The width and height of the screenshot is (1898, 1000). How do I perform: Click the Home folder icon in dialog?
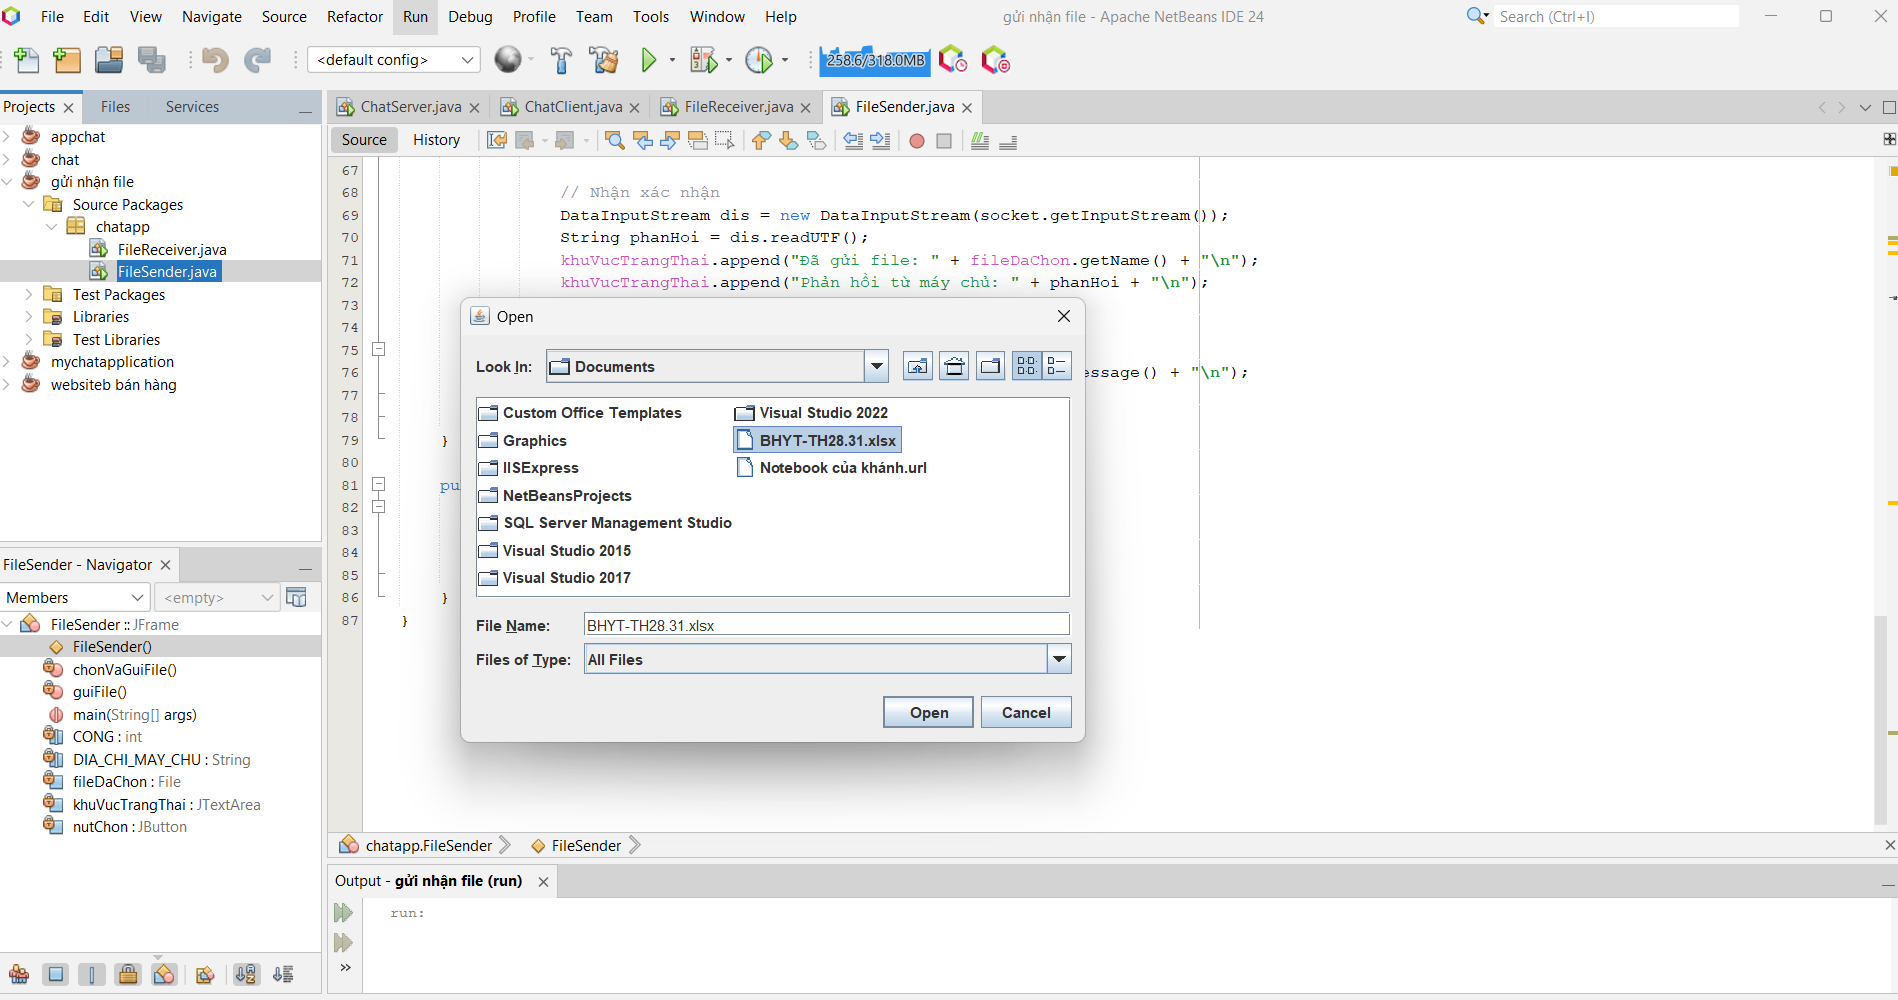[954, 366]
